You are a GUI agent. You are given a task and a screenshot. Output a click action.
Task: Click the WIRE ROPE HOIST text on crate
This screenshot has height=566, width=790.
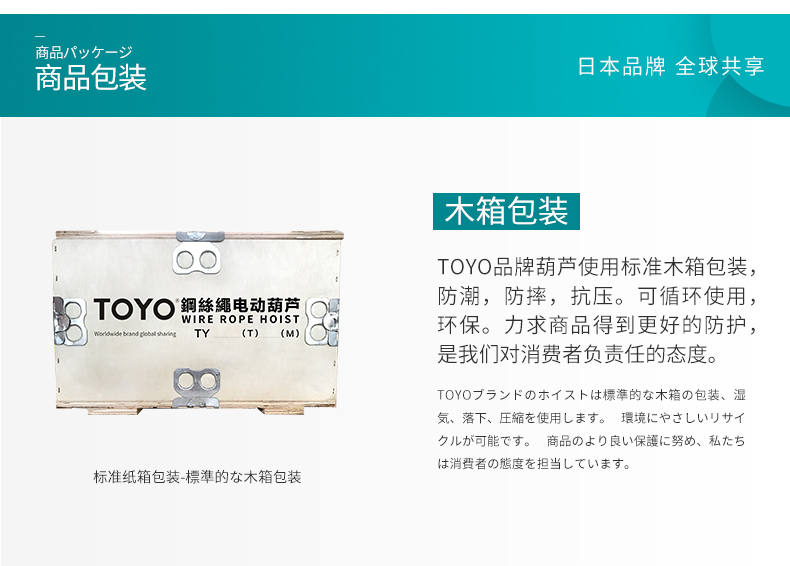click(x=240, y=320)
